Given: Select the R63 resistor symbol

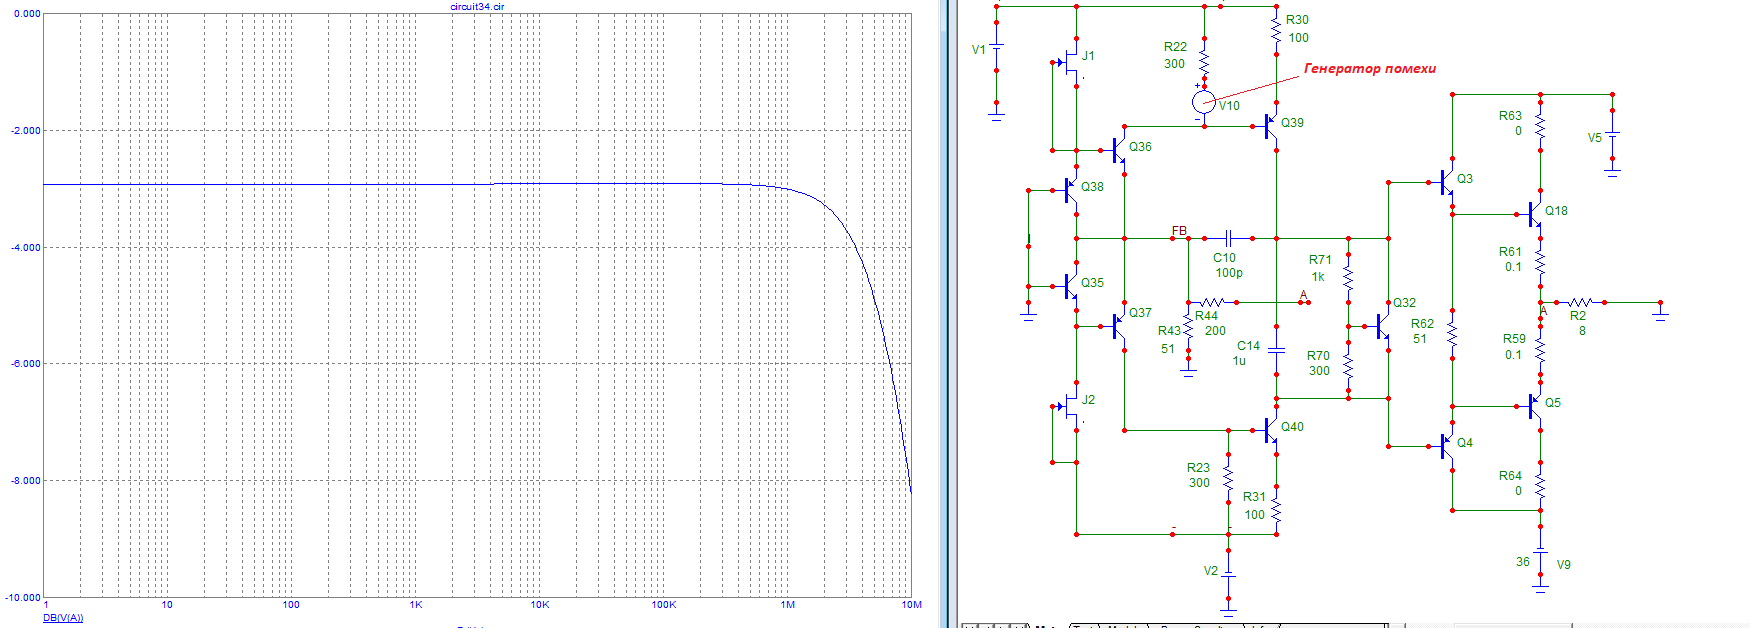Looking at the screenshot, I should [1540, 126].
